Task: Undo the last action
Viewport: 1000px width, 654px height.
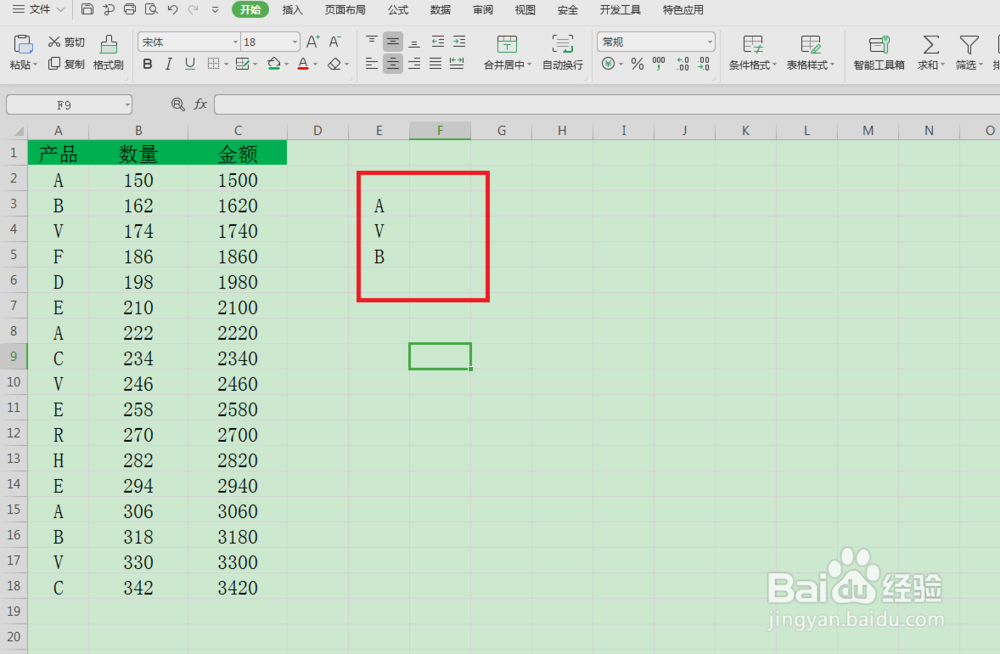Action: click(172, 10)
